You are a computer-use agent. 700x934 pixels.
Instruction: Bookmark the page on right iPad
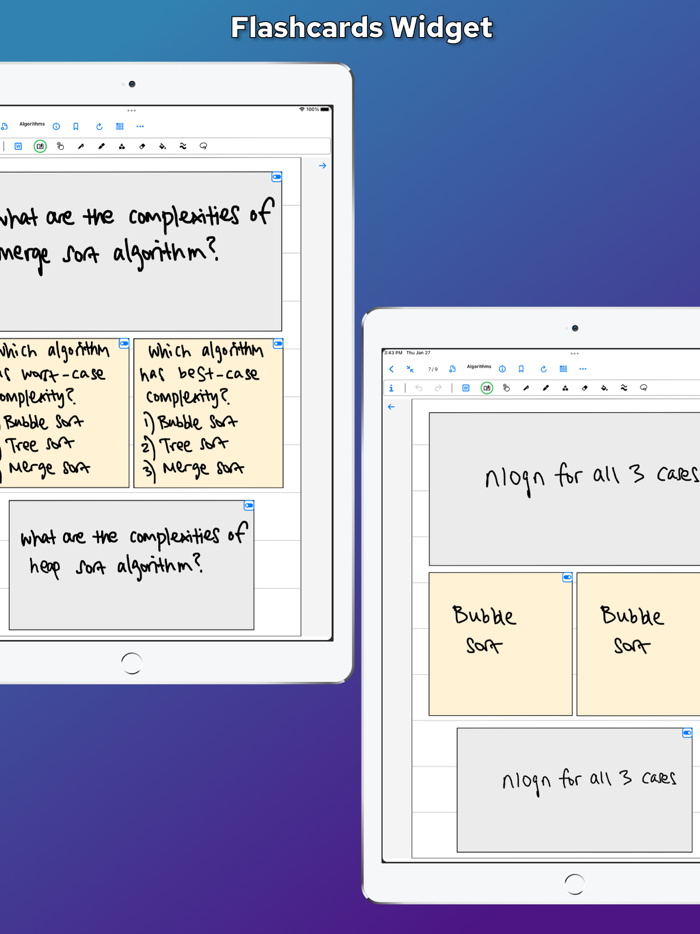521,369
